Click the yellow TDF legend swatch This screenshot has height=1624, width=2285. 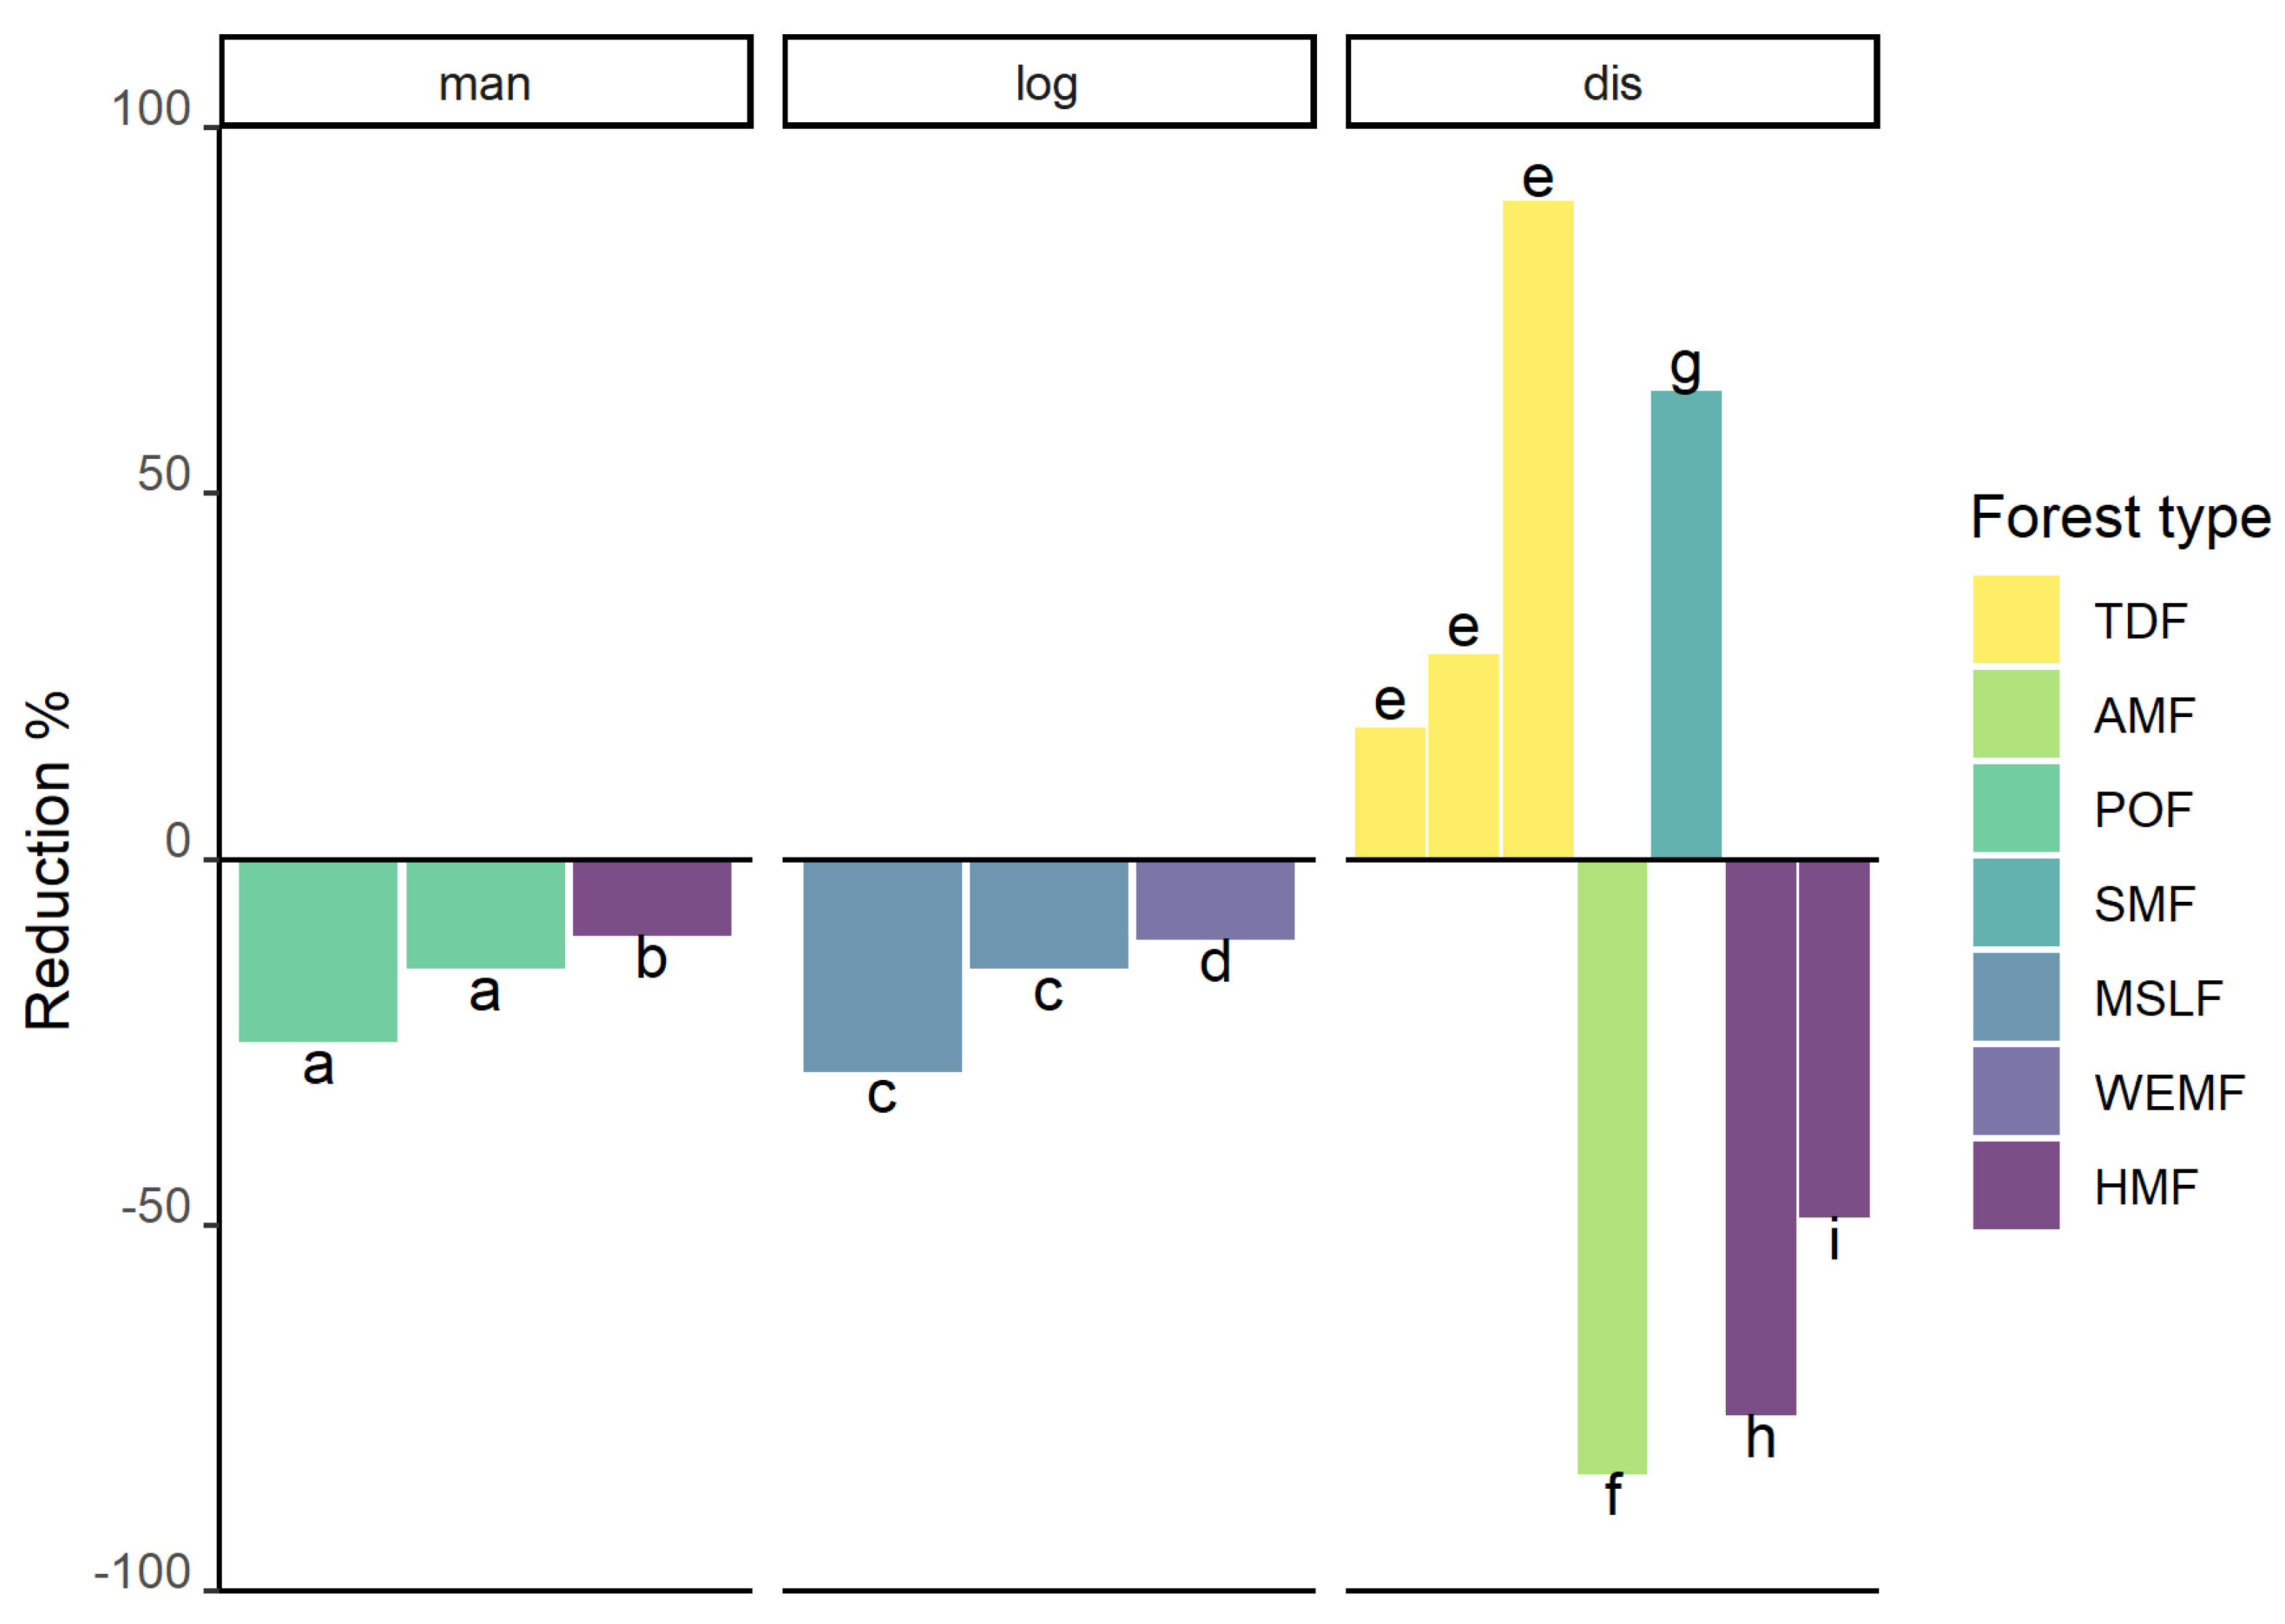click(2015, 619)
